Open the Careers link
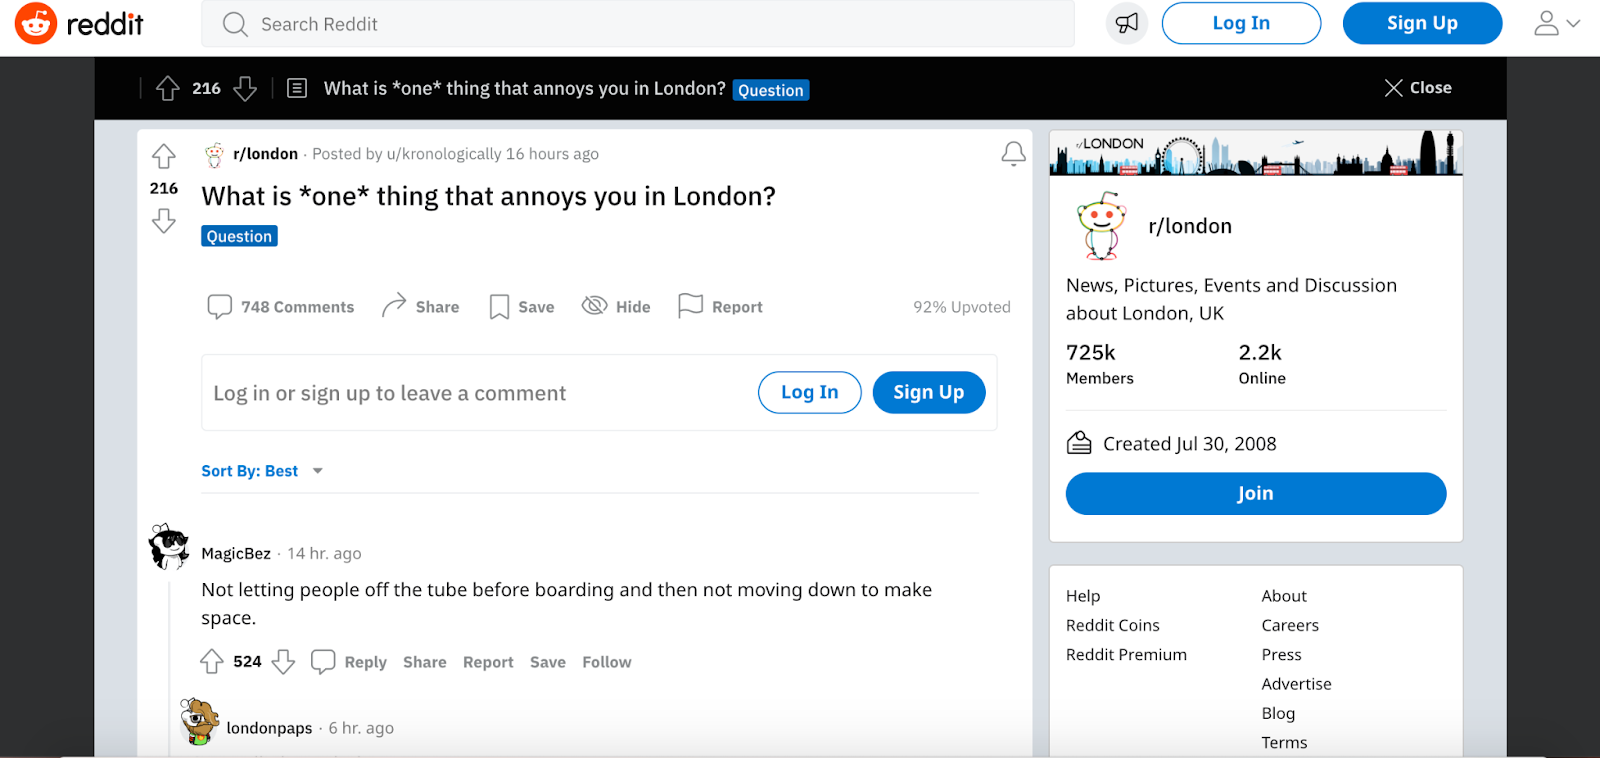Image resolution: width=1600 pixels, height=758 pixels. pos(1290,625)
